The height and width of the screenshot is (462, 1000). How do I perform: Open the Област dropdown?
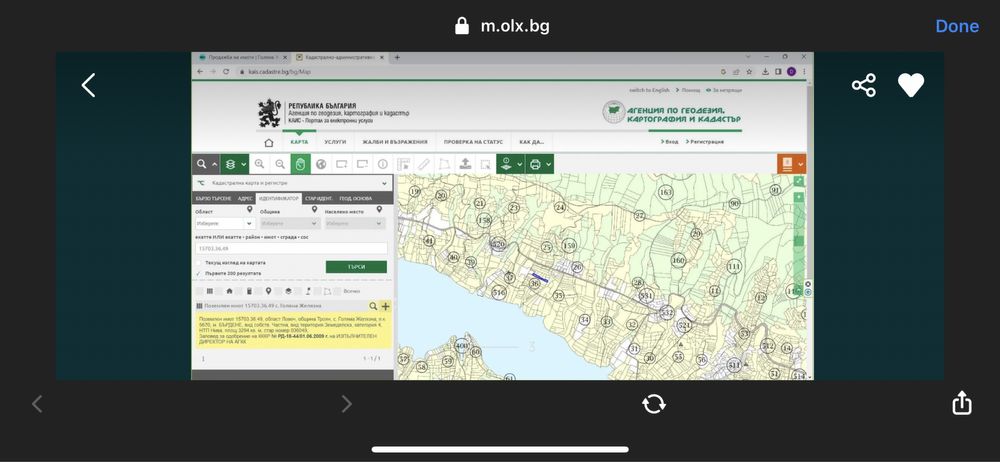tap(224, 224)
